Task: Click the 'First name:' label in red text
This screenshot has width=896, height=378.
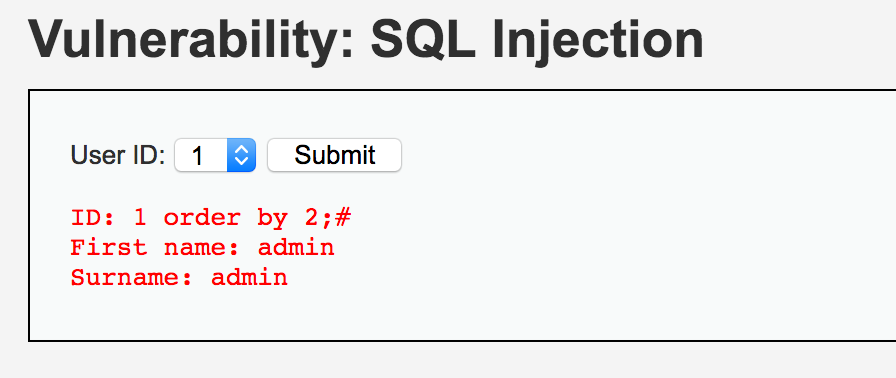Action: click(156, 248)
